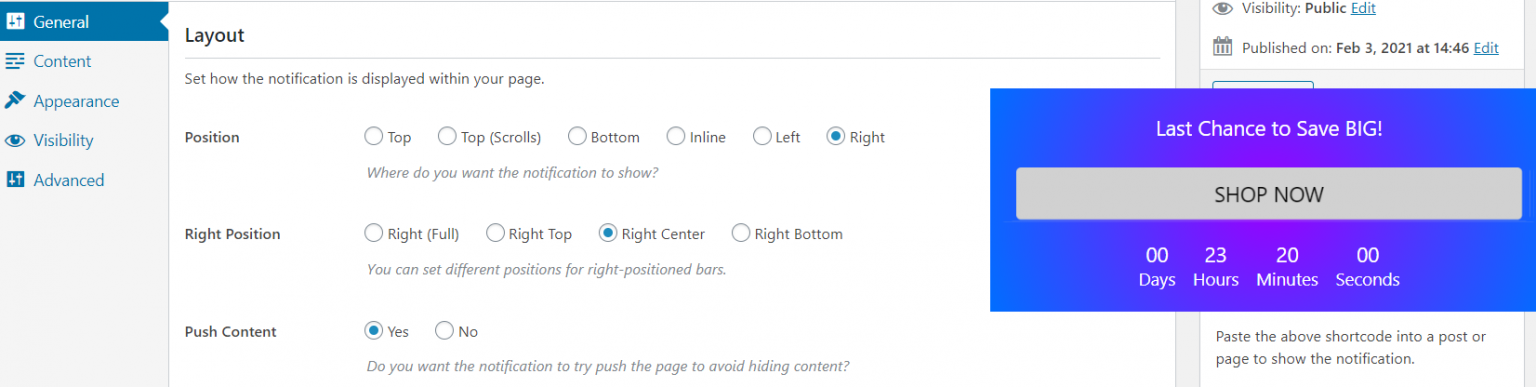Click the Advanced settings icon
Image resolution: width=1536 pixels, height=387 pixels.
pyautogui.click(x=15, y=180)
